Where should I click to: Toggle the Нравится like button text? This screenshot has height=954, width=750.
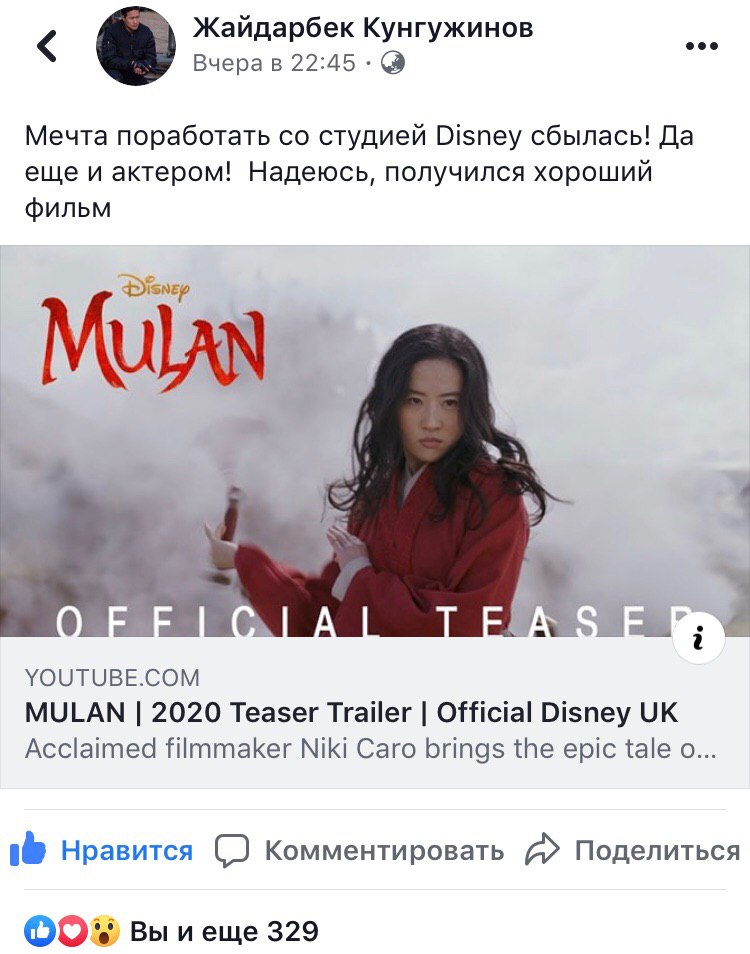coord(127,851)
